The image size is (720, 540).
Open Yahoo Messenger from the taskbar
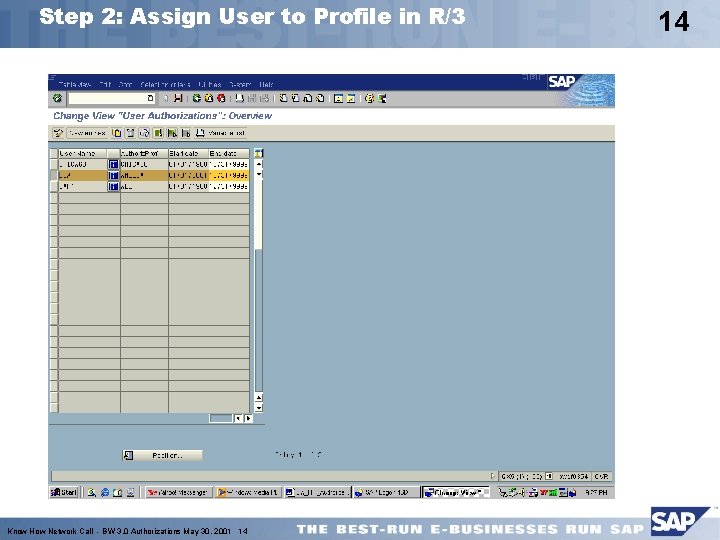[178, 493]
